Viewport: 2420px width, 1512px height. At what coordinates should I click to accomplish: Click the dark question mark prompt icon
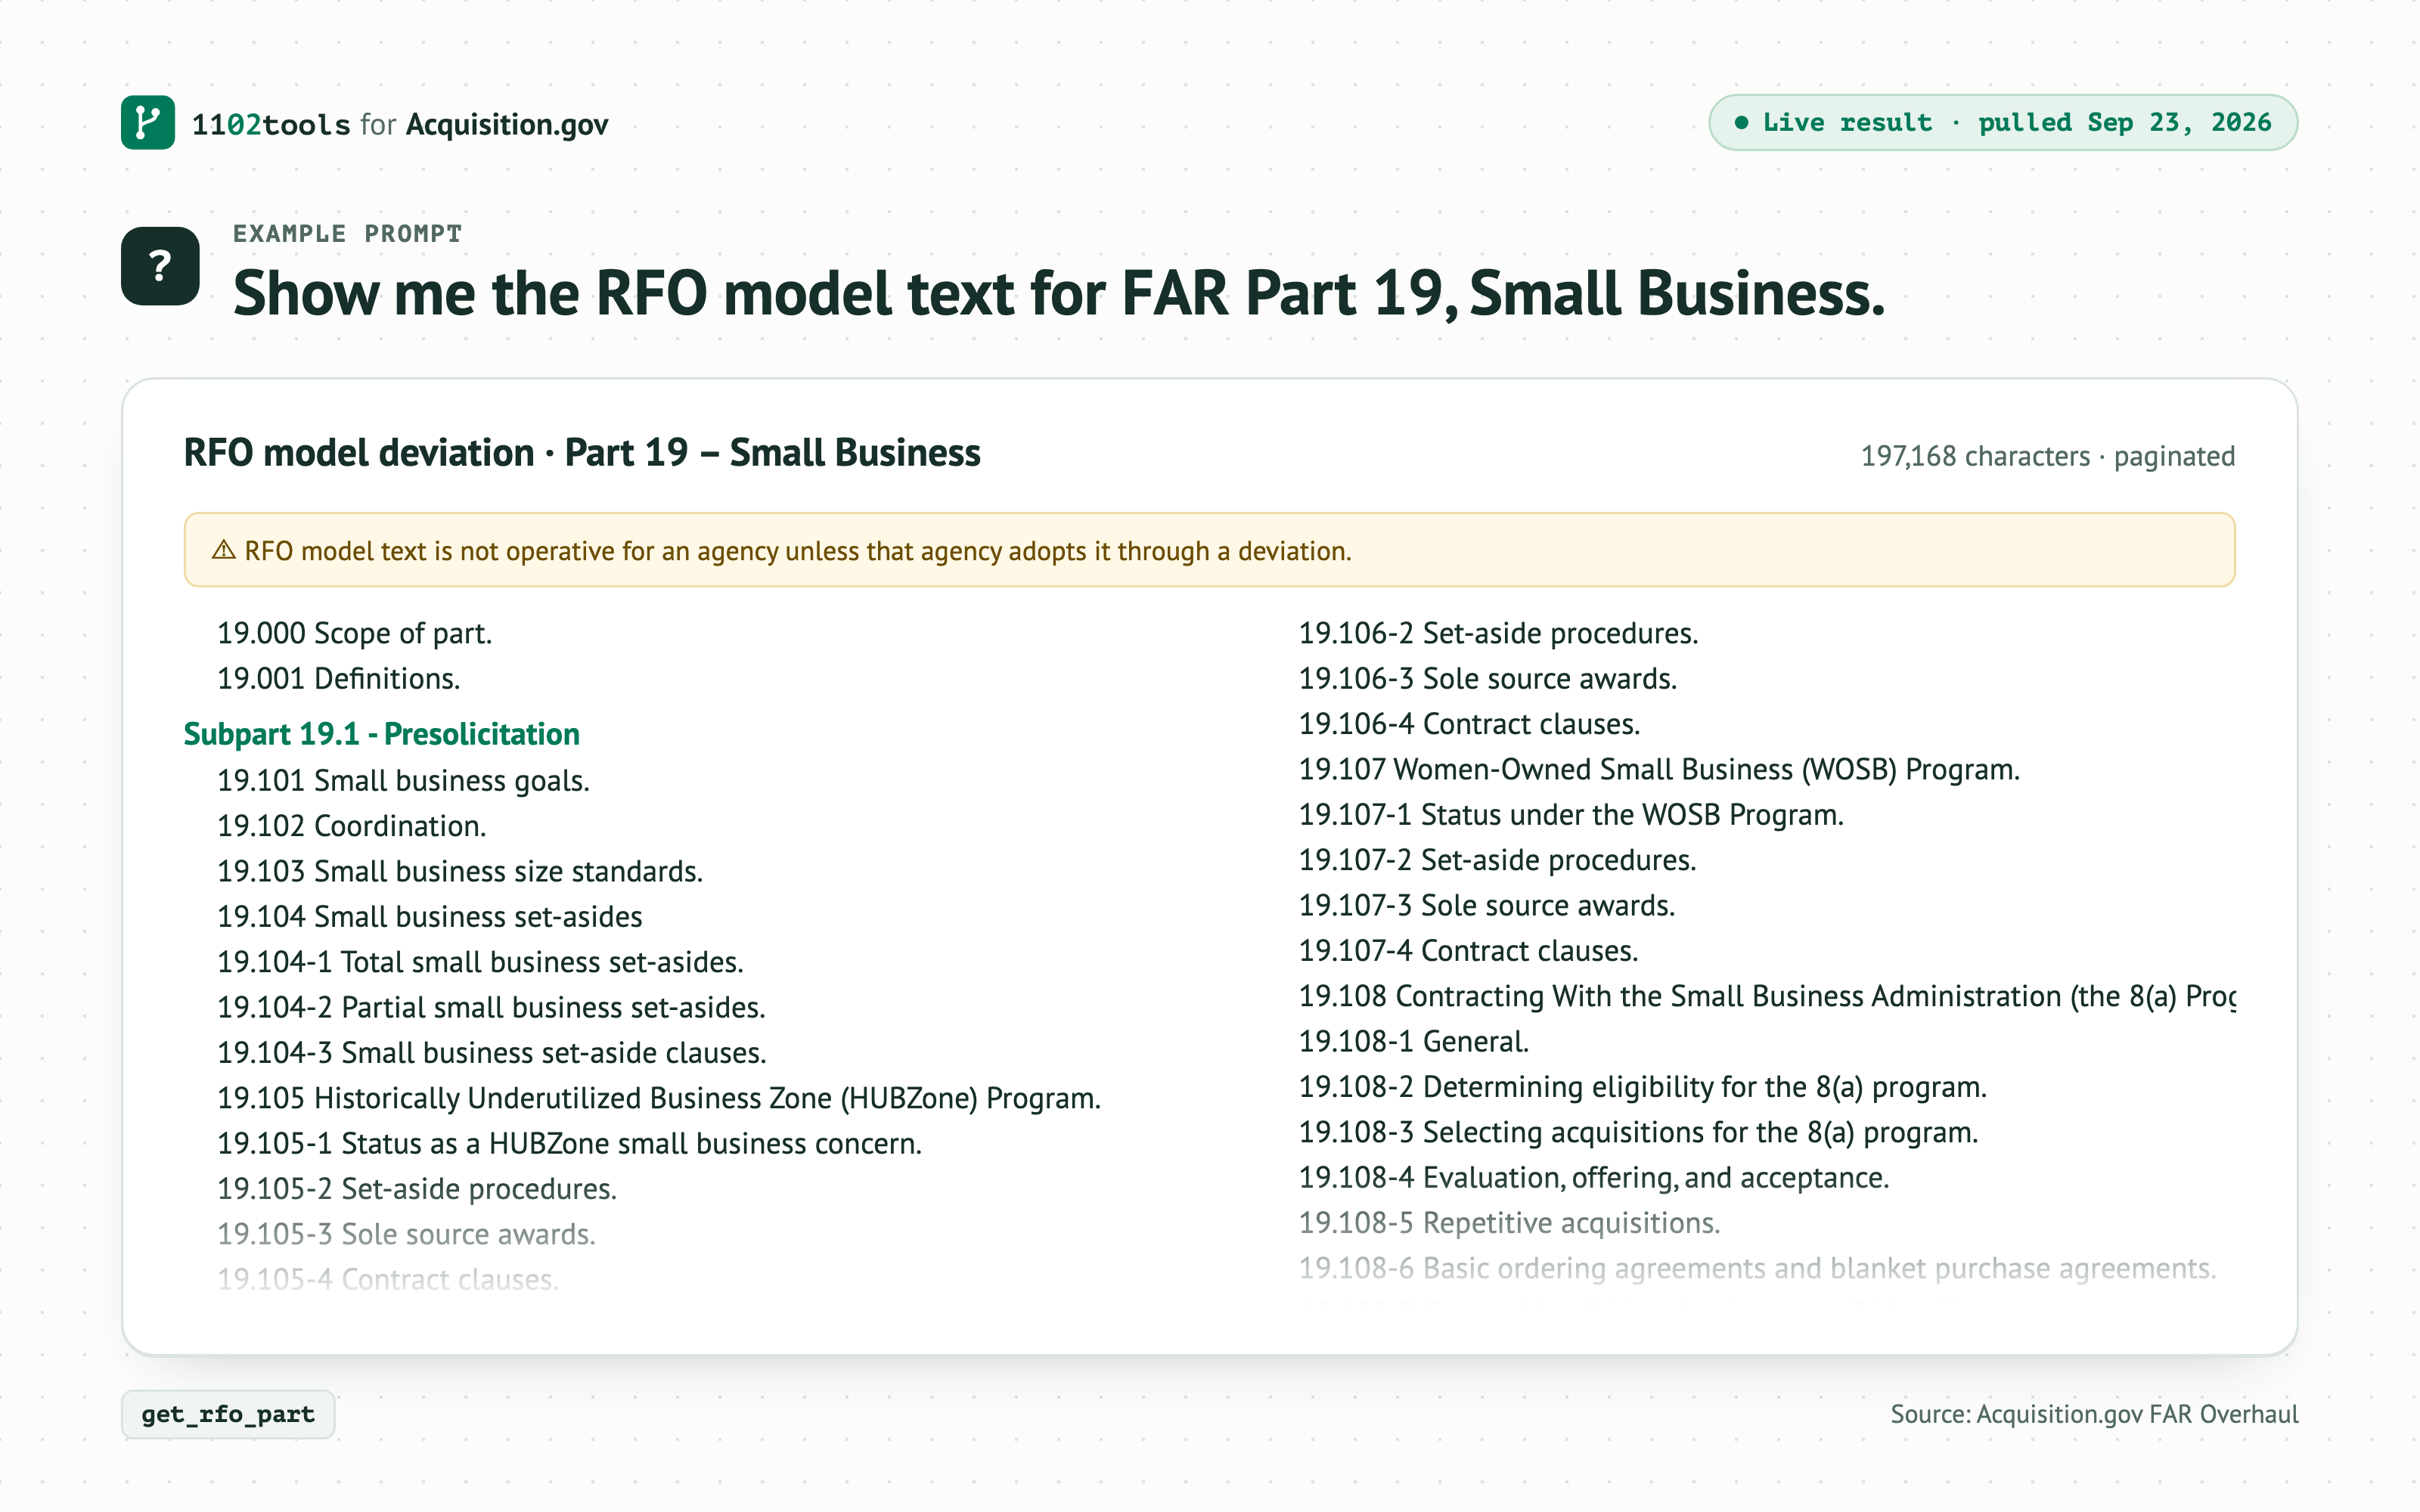(x=160, y=266)
